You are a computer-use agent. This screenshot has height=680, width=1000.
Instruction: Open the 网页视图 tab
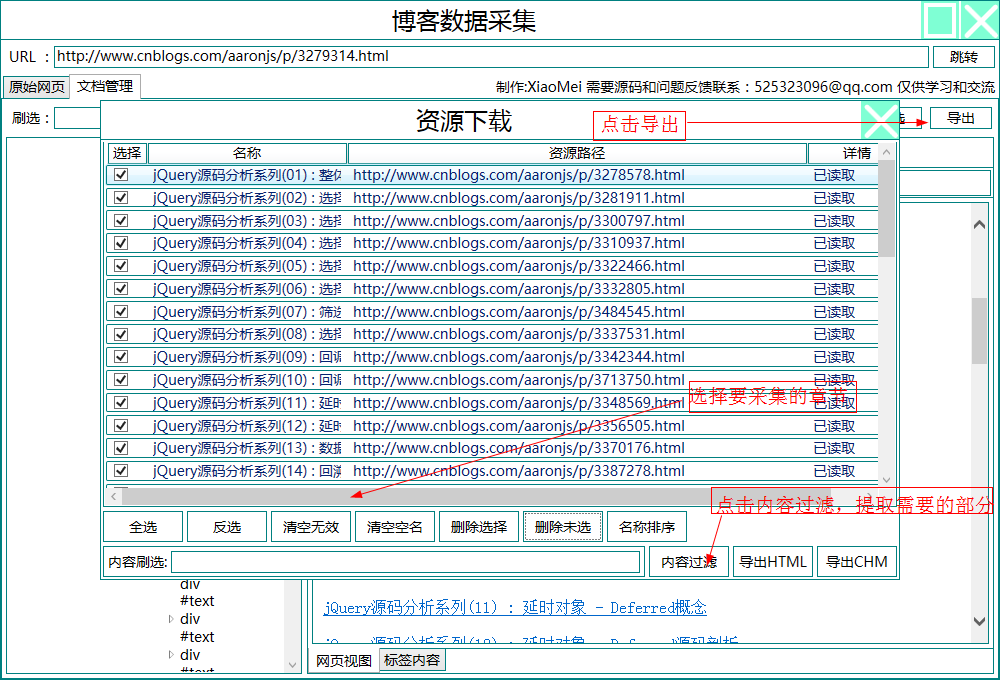click(344, 660)
